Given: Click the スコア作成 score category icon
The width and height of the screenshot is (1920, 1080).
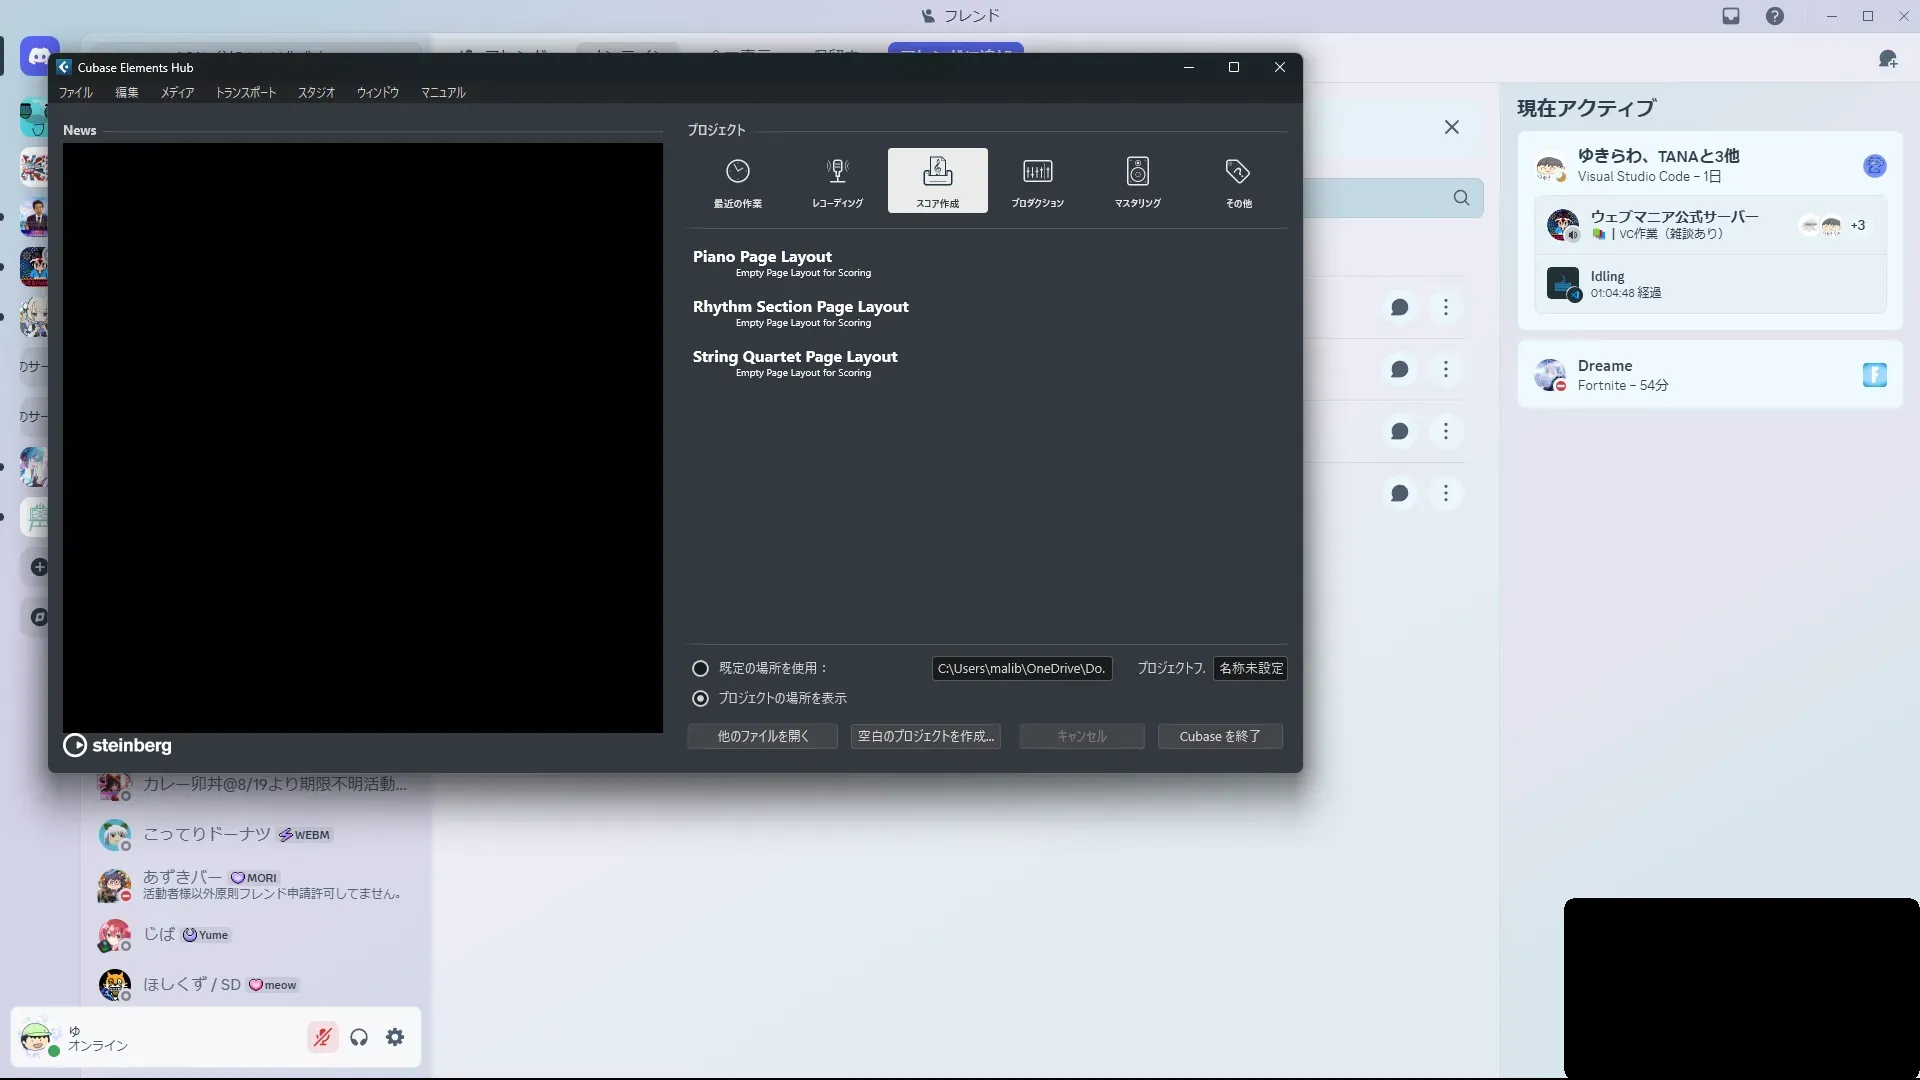Looking at the screenshot, I should [x=937, y=181].
